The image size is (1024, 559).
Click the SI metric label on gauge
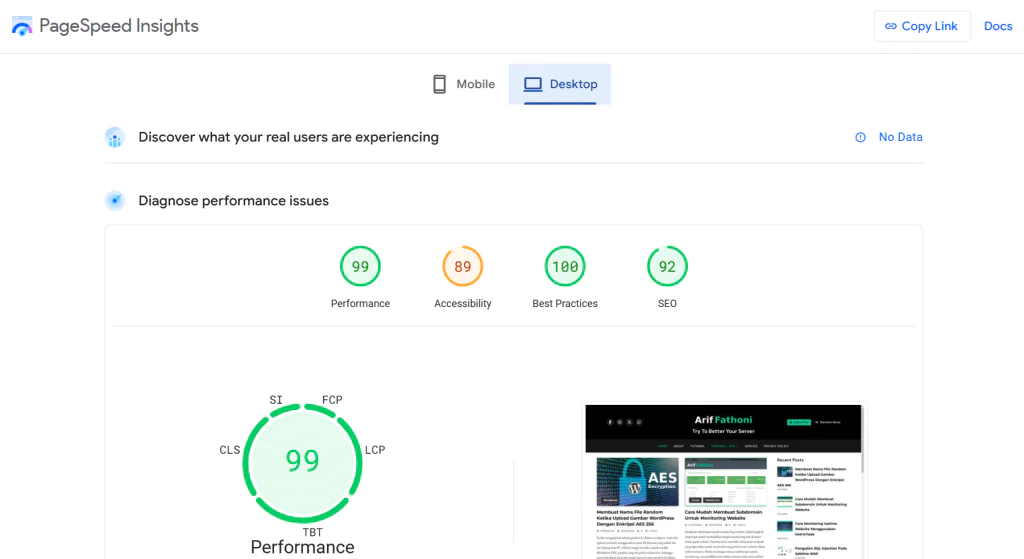pos(276,400)
